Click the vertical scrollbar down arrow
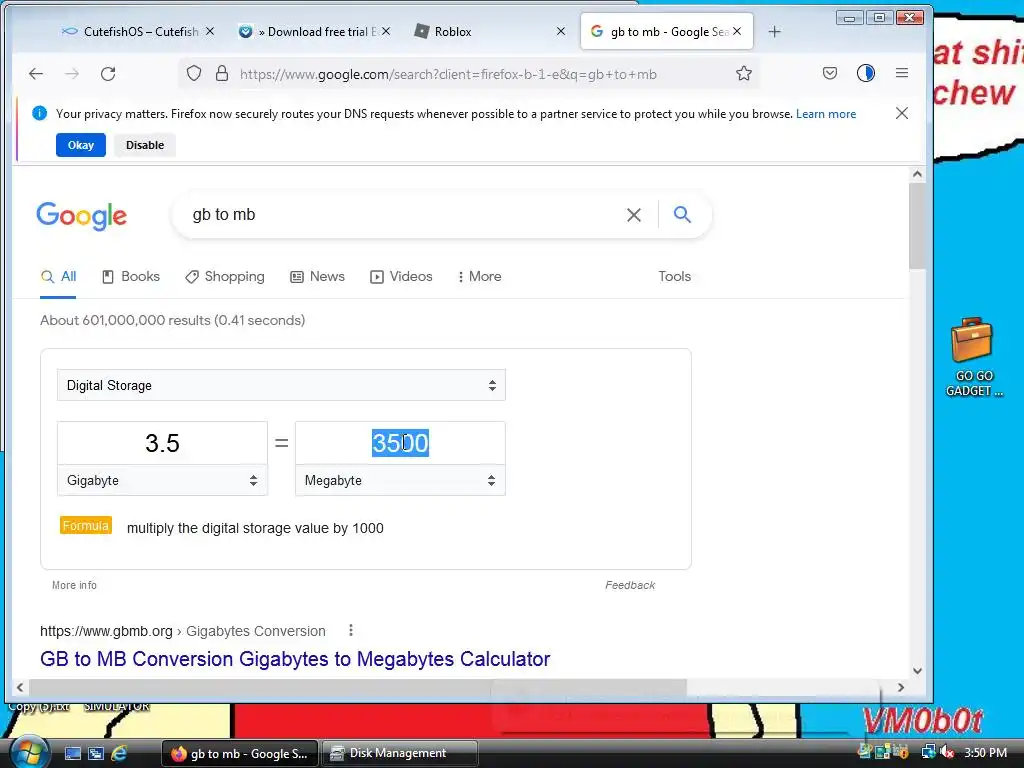This screenshot has height=768, width=1024. tap(917, 671)
